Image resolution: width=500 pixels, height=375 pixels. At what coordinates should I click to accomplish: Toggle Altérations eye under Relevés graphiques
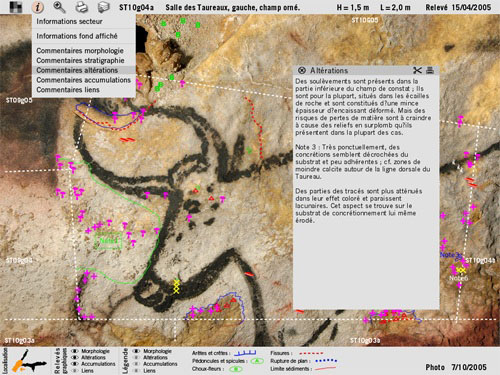(x=75, y=357)
